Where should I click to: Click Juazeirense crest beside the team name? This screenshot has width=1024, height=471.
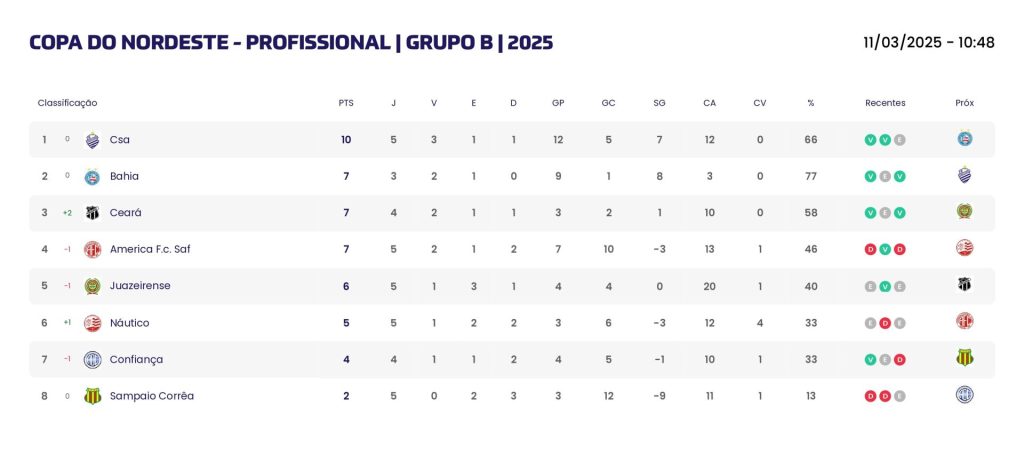(93, 286)
